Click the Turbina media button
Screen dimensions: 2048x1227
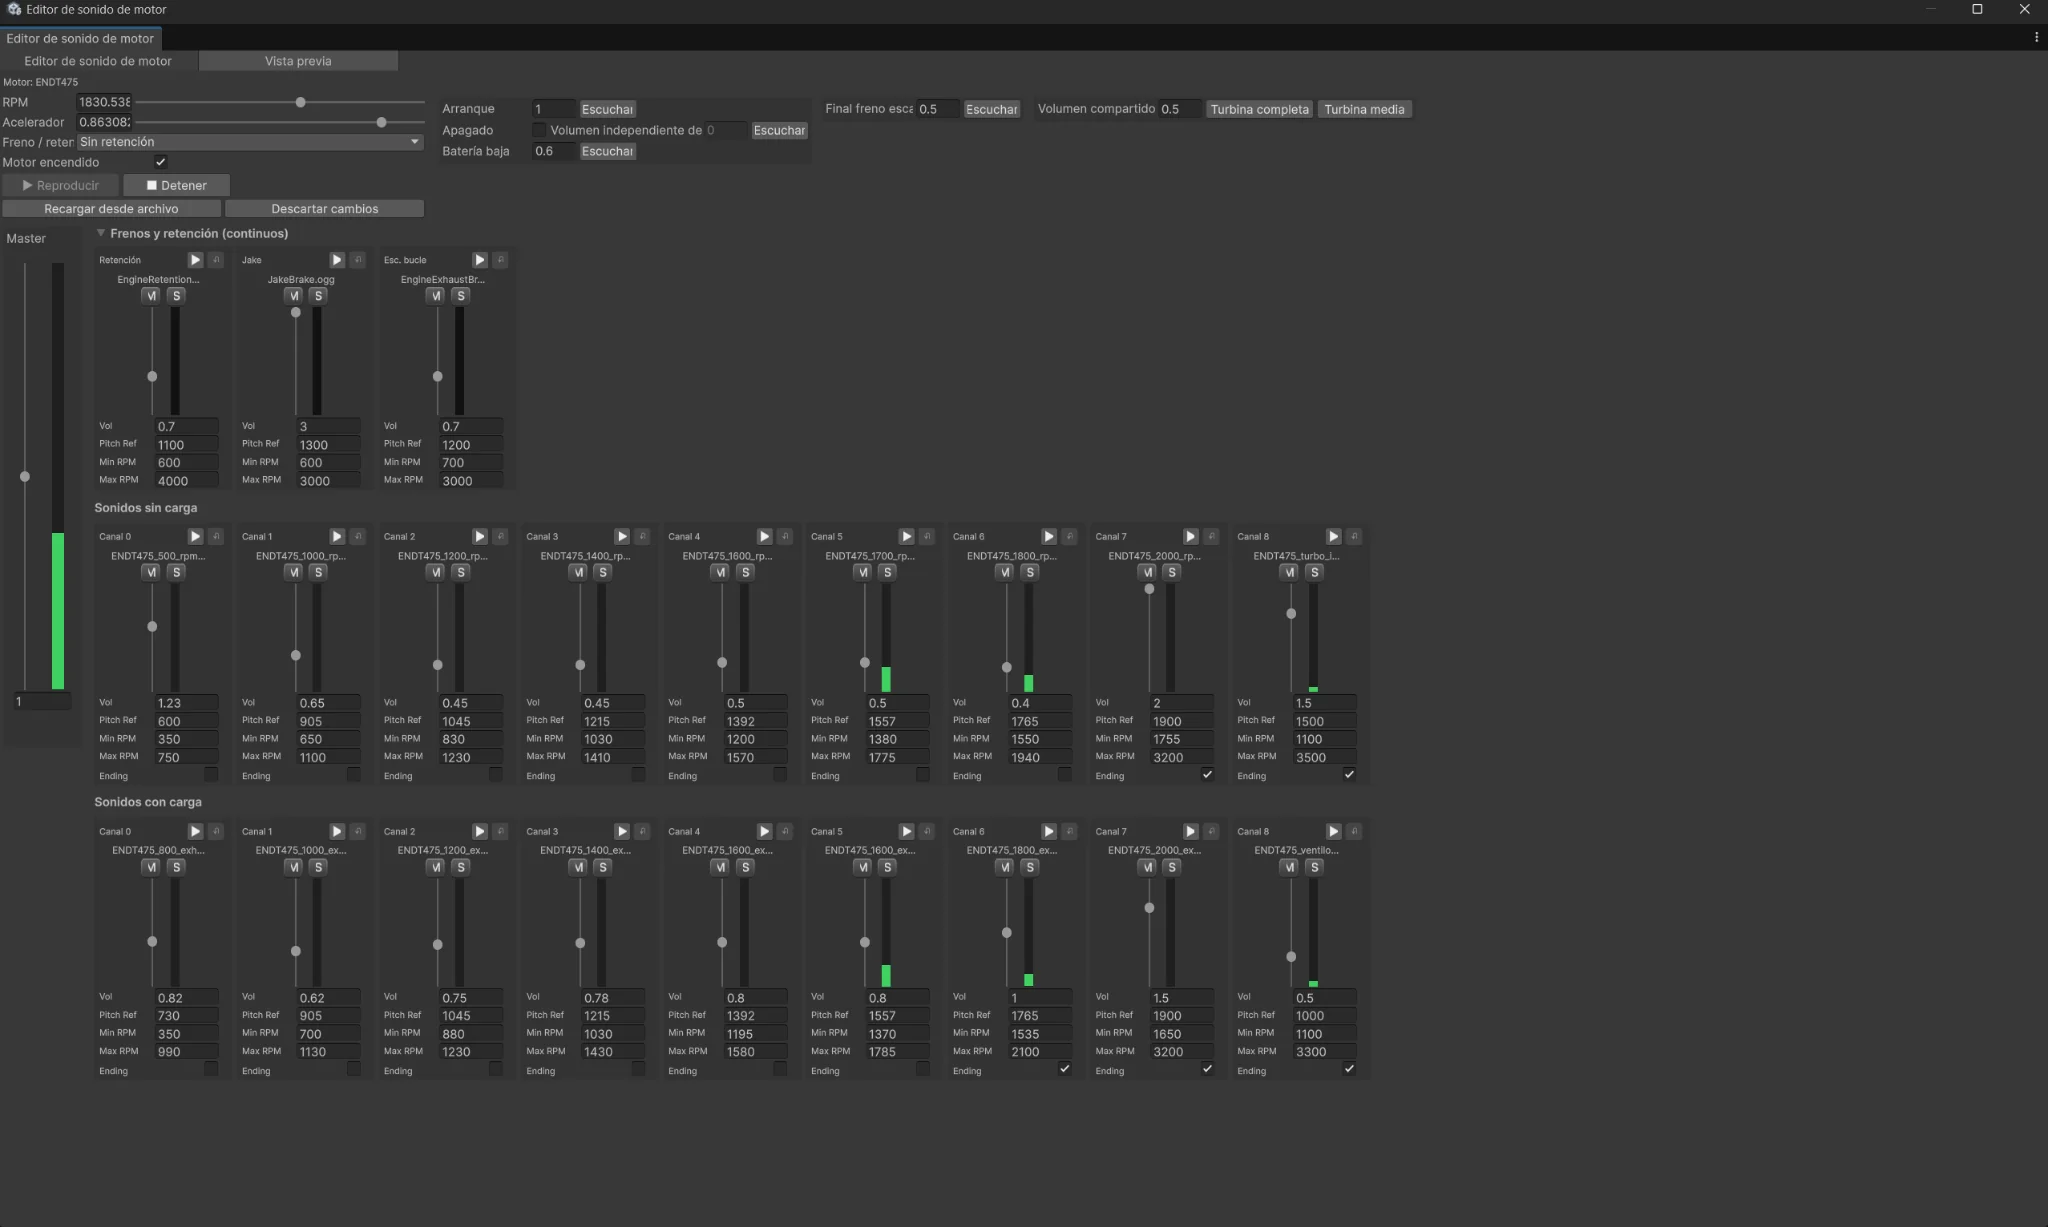tap(1364, 109)
